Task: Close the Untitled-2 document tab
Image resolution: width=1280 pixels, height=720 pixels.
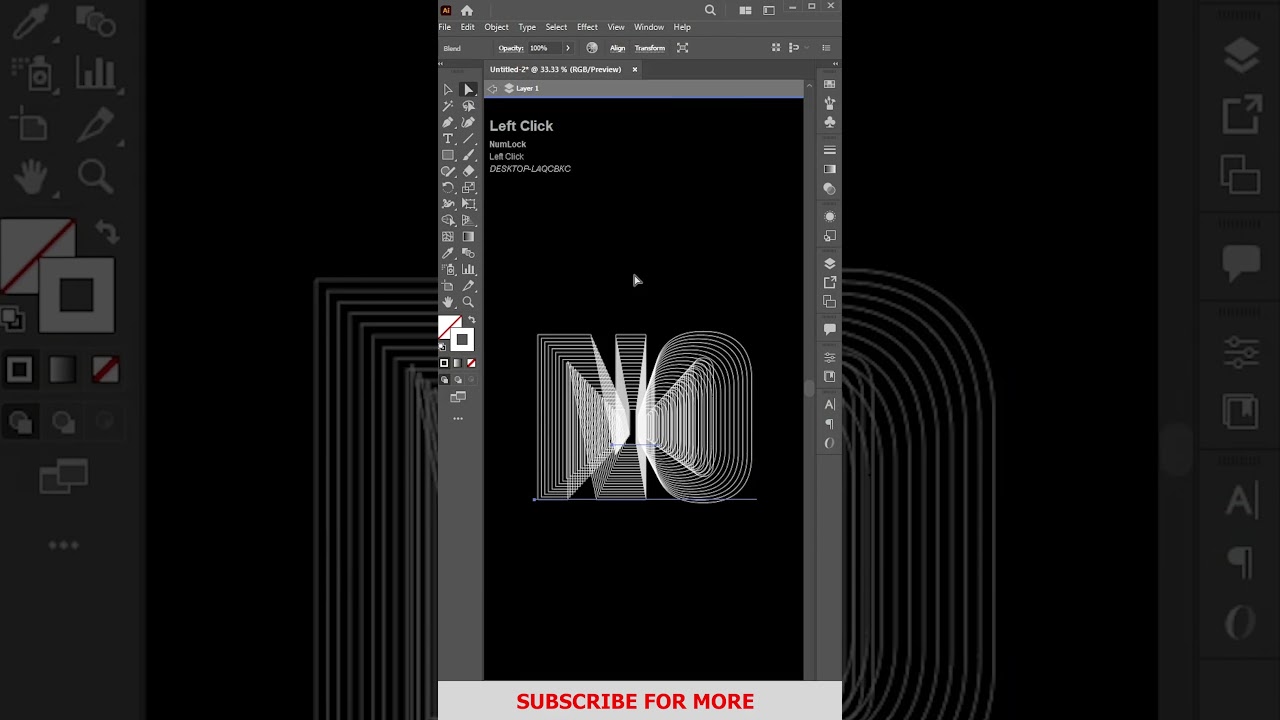Action: [x=634, y=69]
